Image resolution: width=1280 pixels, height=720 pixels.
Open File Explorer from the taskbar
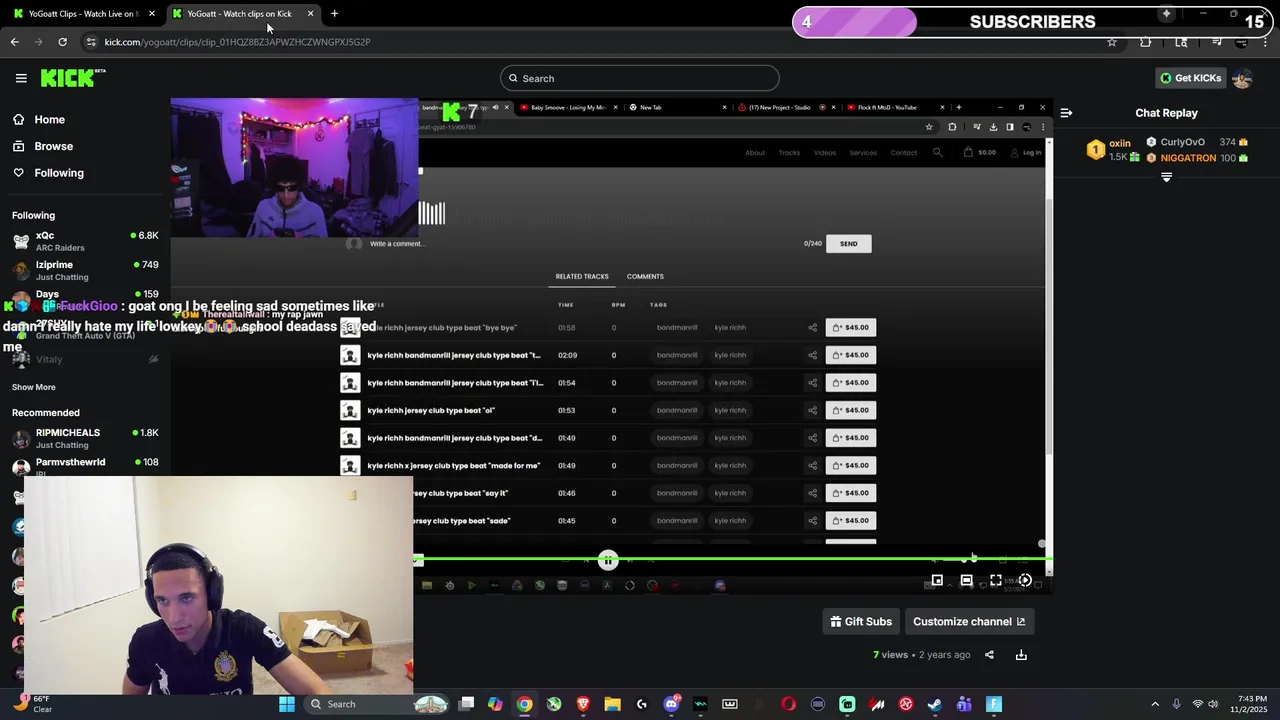[x=612, y=704]
